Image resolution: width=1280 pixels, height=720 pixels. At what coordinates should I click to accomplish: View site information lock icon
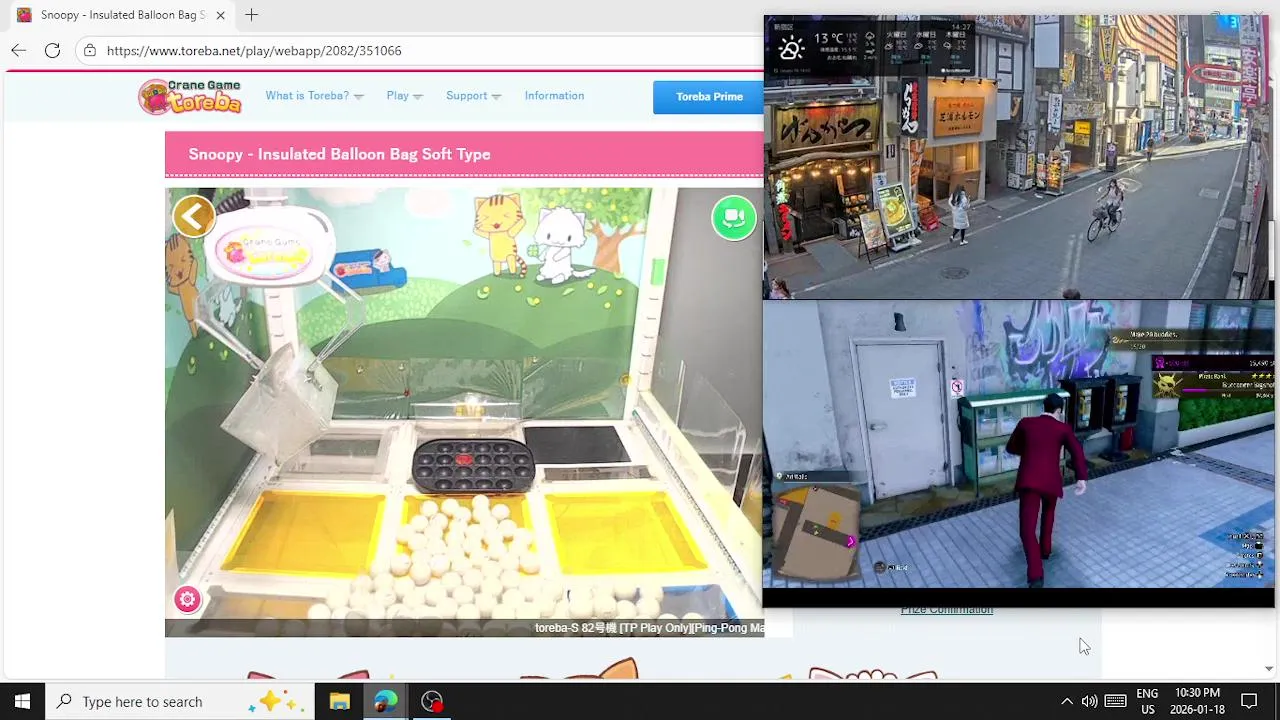(90, 50)
